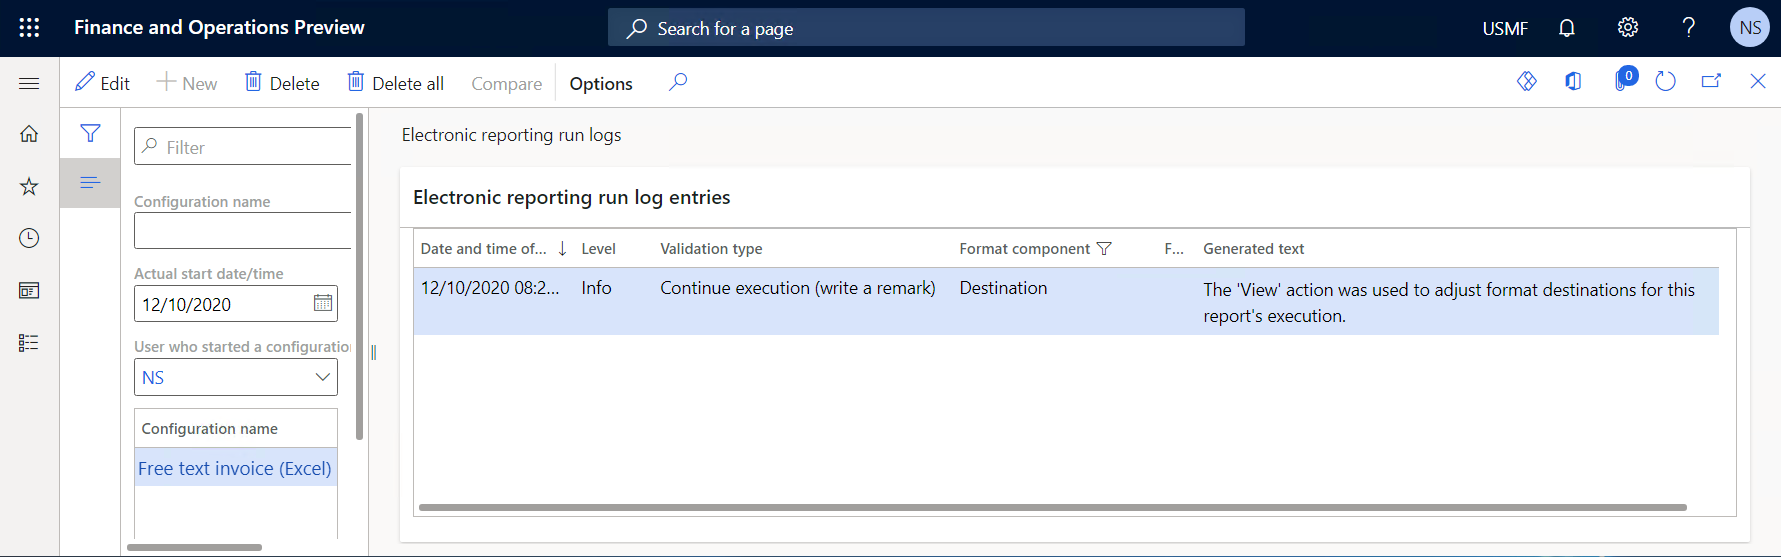Viewport: 1781px width, 557px height.
Task: Open the help question mark menu
Action: [1688, 28]
